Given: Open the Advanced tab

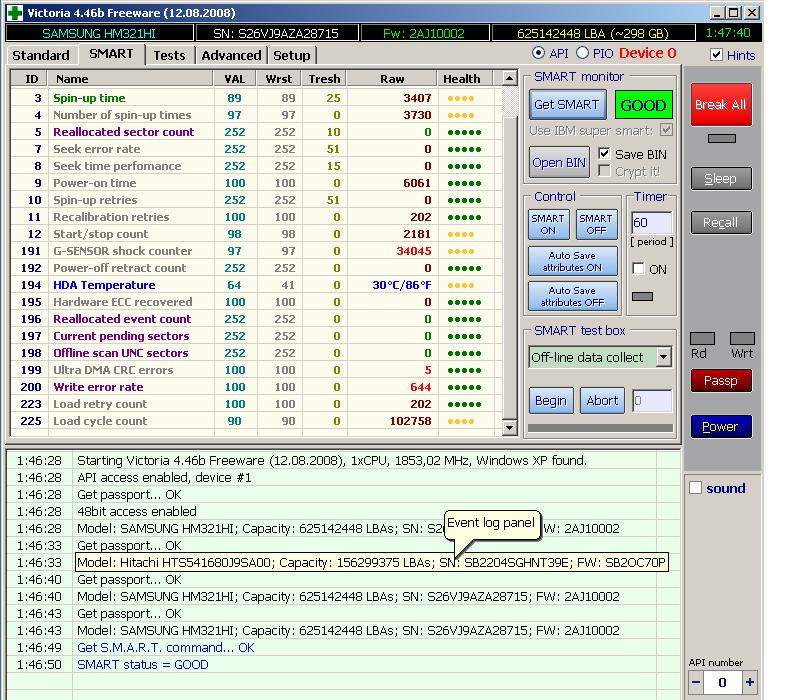Looking at the screenshot, I should (x=231, y=55).
